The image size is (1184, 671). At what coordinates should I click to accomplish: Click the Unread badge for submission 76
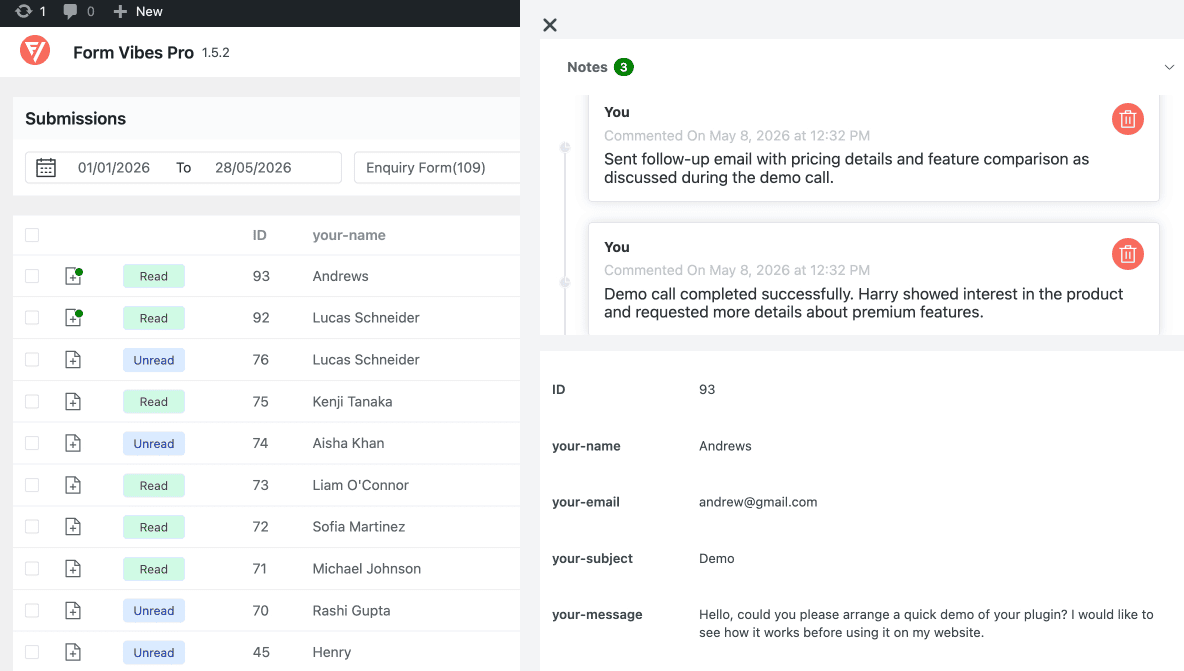point(154,360)
